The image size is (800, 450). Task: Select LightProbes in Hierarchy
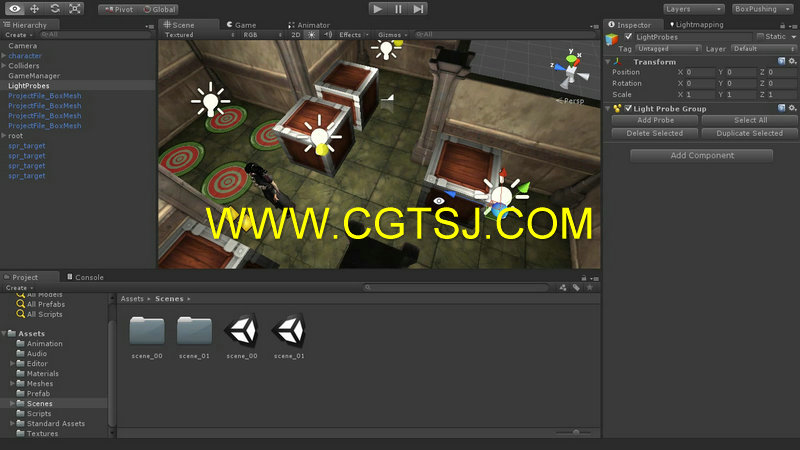point(29,86)
